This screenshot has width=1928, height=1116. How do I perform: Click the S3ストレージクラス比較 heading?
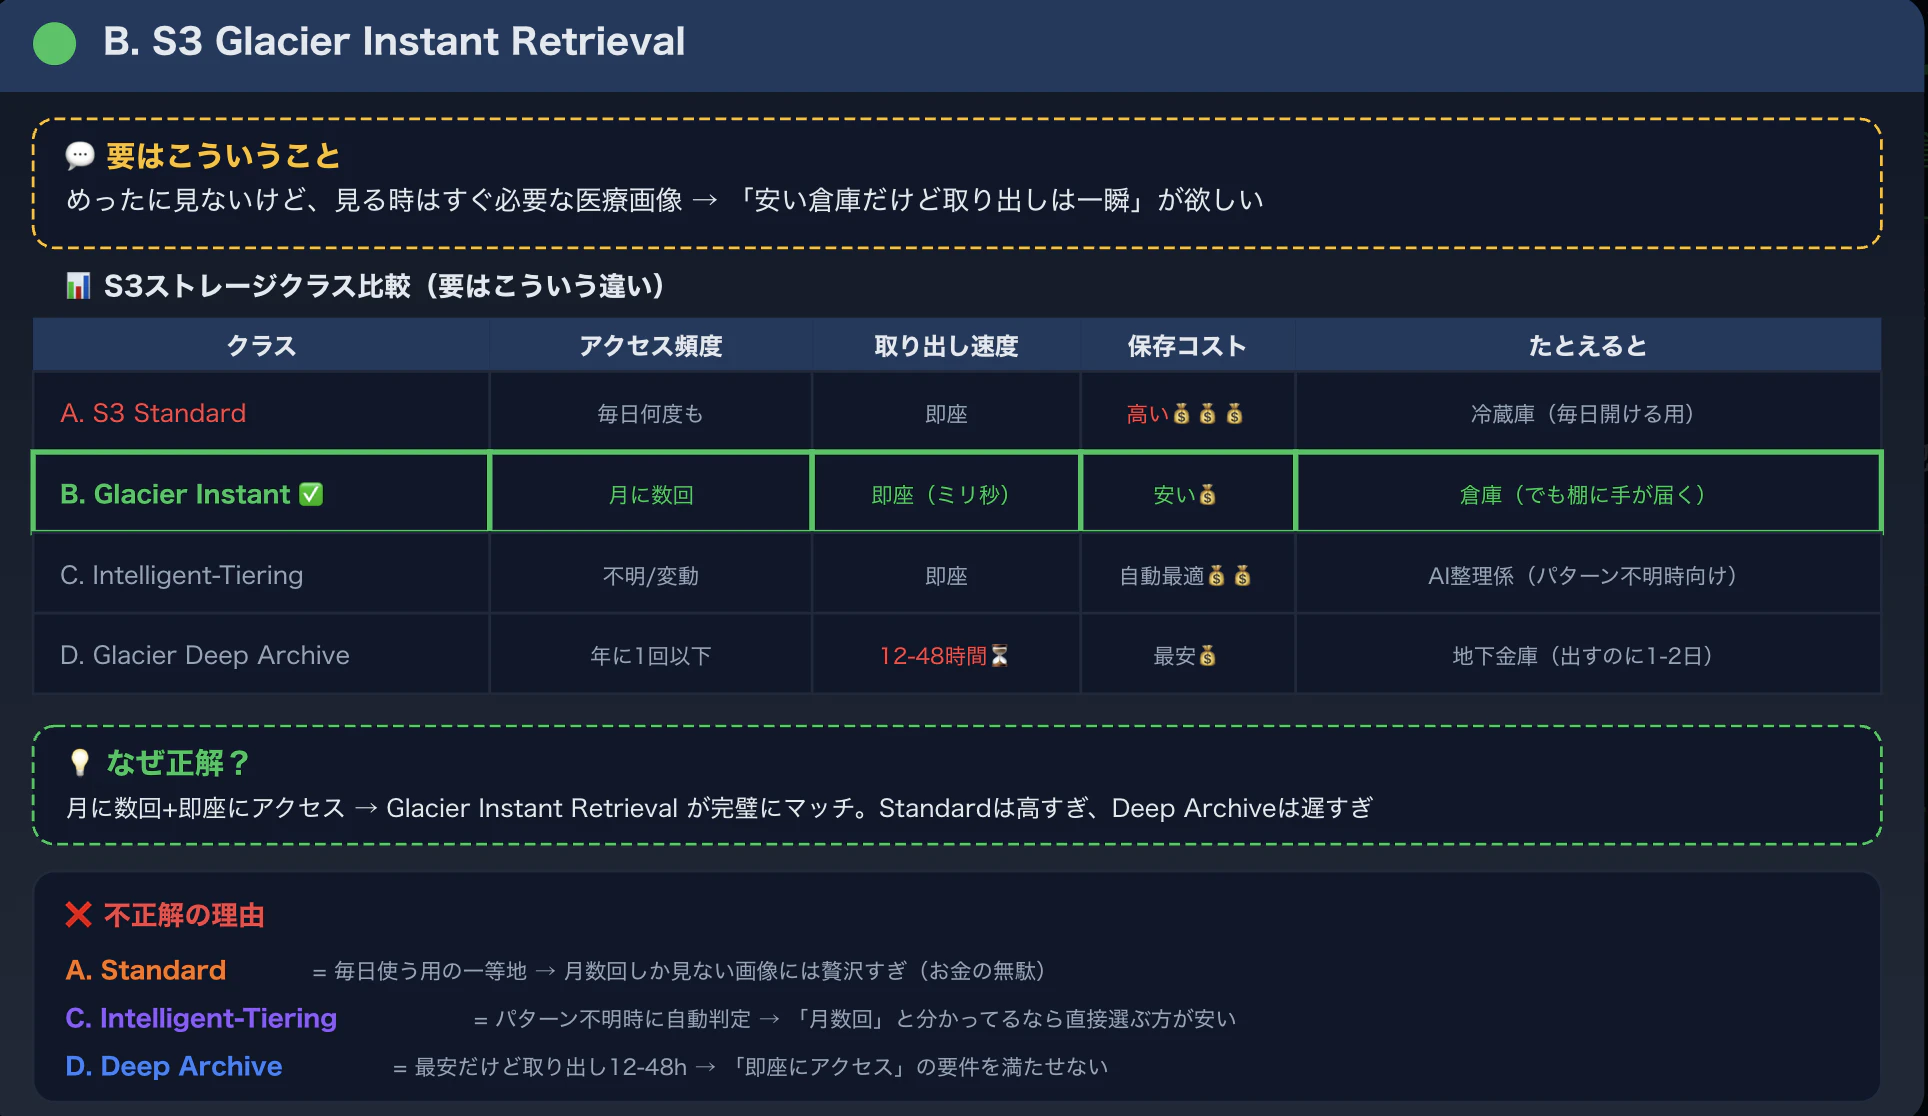coord(384,286)
